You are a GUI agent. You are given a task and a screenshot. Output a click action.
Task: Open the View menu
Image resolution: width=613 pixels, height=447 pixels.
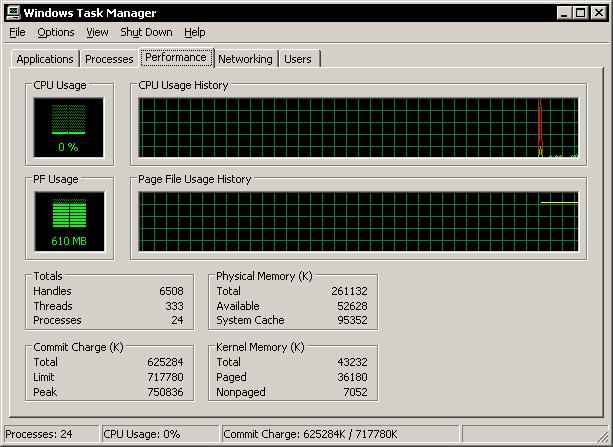[x=97, y=32]
